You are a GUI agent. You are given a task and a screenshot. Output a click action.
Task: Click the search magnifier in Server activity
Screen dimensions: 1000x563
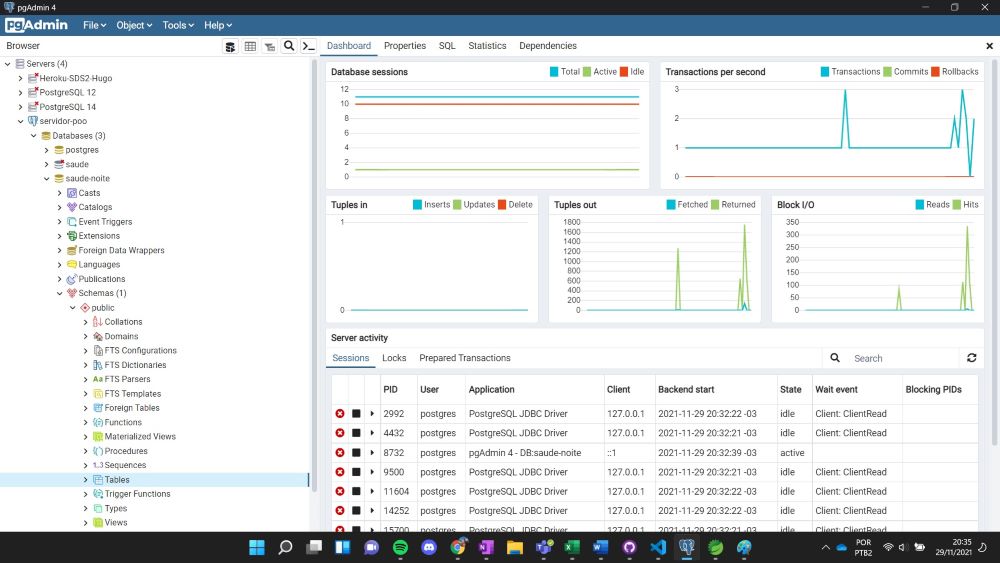(x=835, y=358)
